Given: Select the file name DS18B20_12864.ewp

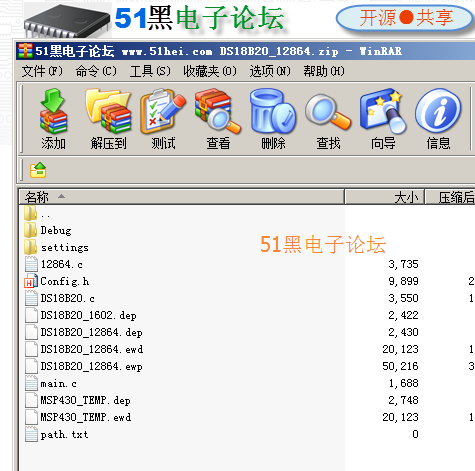Looking at the screenshot, I should (91, 366).
